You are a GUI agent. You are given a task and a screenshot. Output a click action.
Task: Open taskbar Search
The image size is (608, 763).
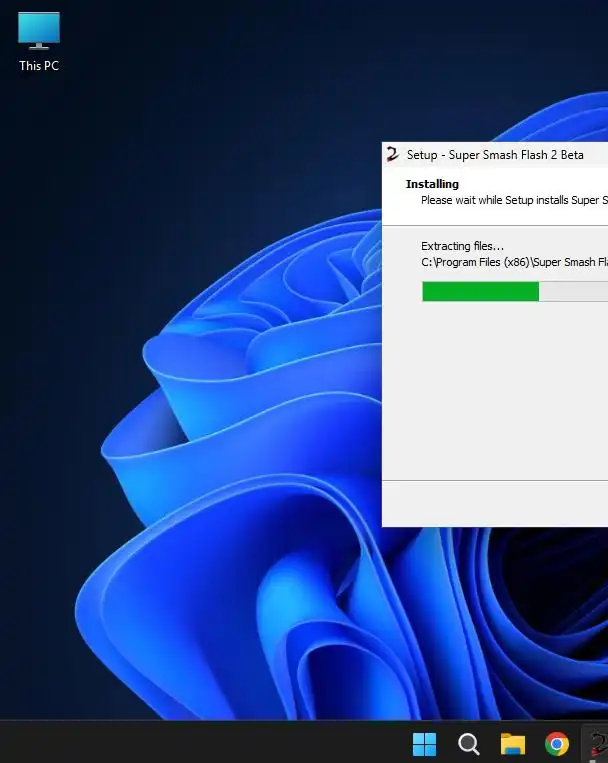tap(468, 744)
